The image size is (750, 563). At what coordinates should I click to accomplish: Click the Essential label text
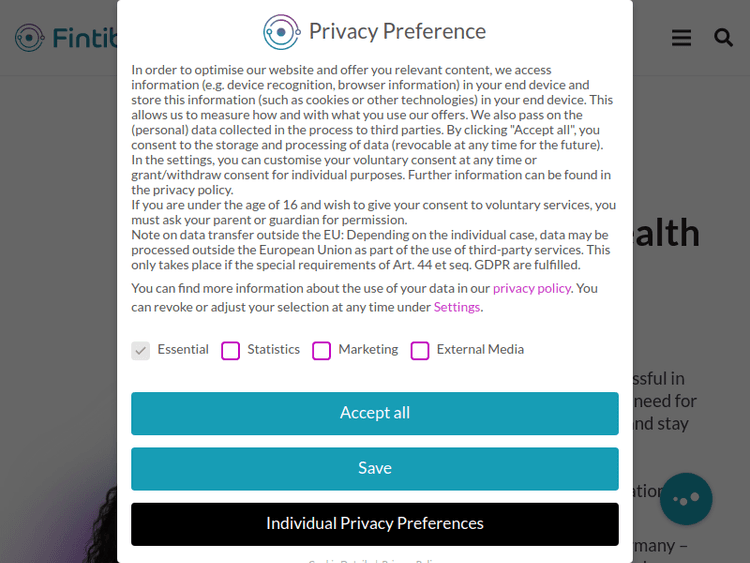[x=183, y=350]
